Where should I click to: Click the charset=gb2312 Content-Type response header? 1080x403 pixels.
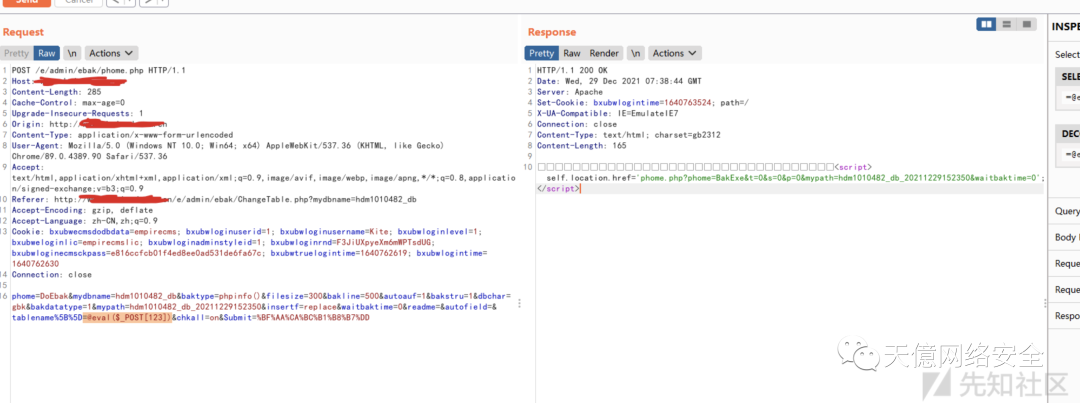(629, 134)
